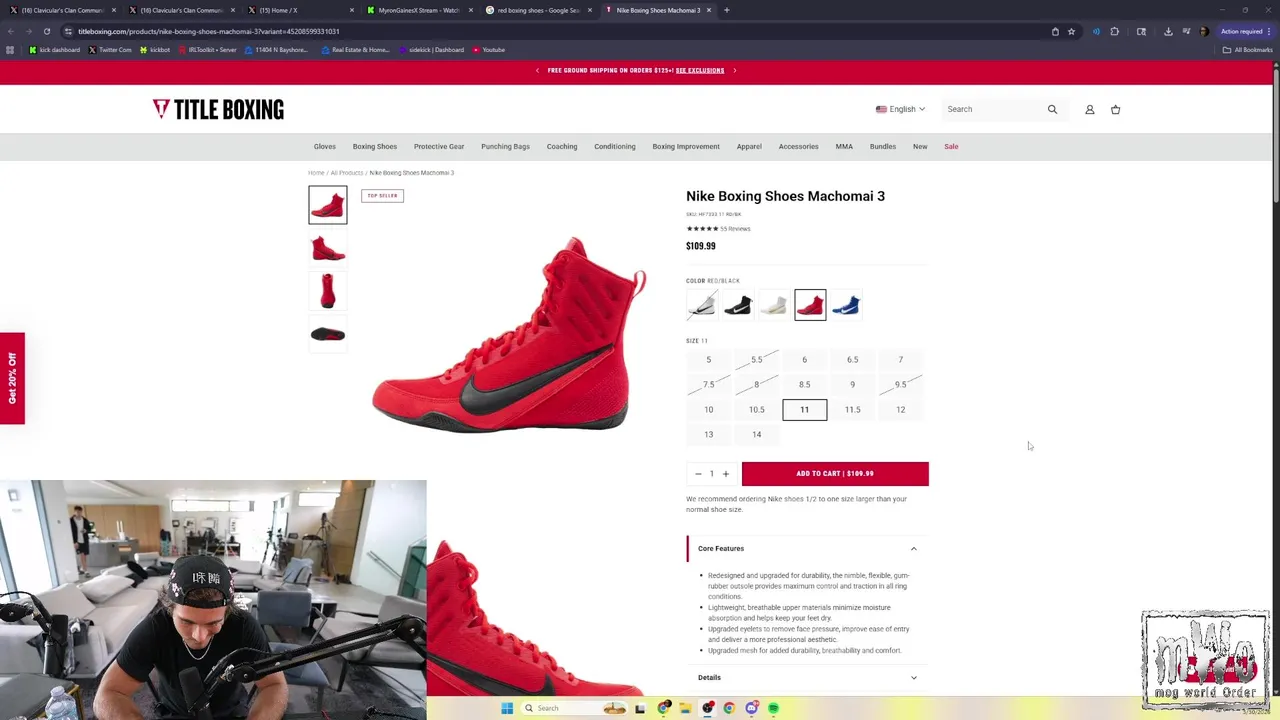1280x720 pixels.
Task: Click the TITLE Boxing logo
Action: tap(218, 109)
